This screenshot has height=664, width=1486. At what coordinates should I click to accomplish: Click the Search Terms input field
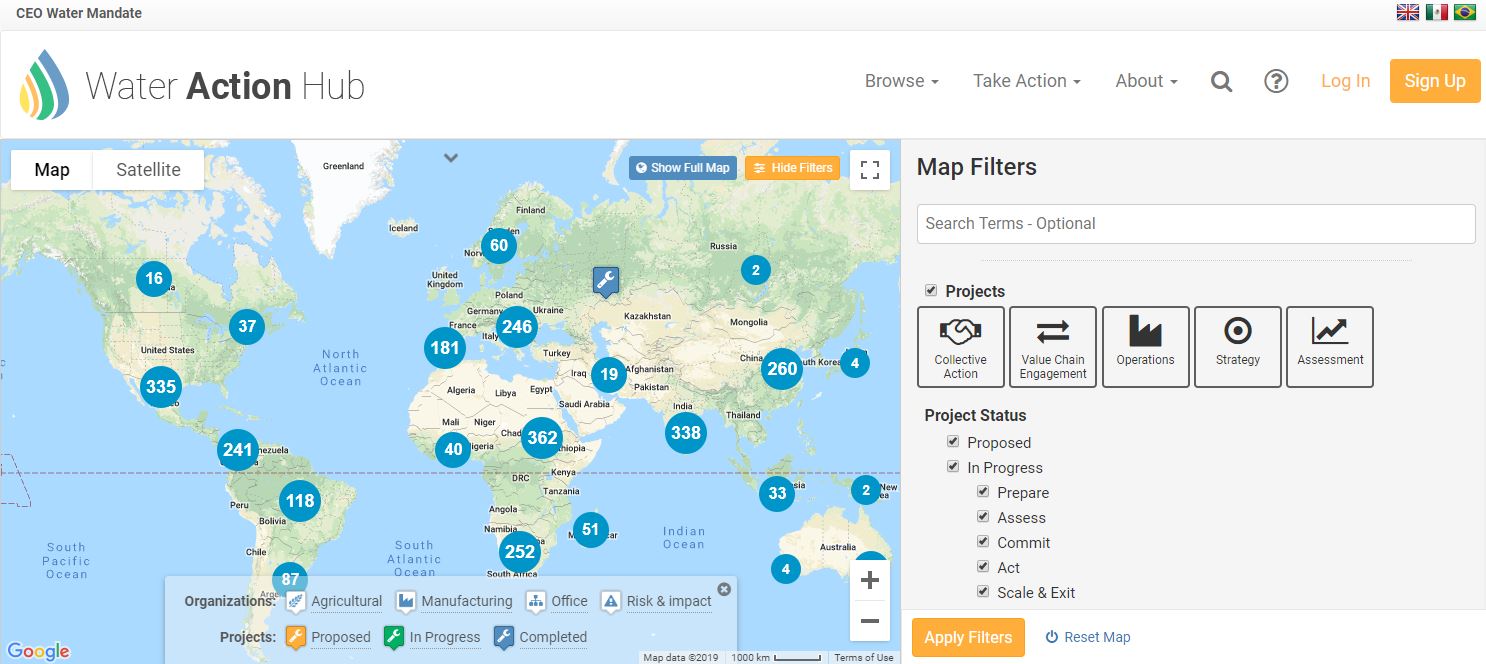click(1195, 224)
